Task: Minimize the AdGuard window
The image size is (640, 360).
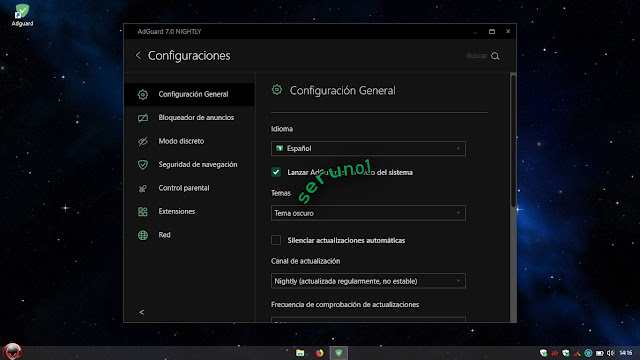Action: [x=476, y=32]
